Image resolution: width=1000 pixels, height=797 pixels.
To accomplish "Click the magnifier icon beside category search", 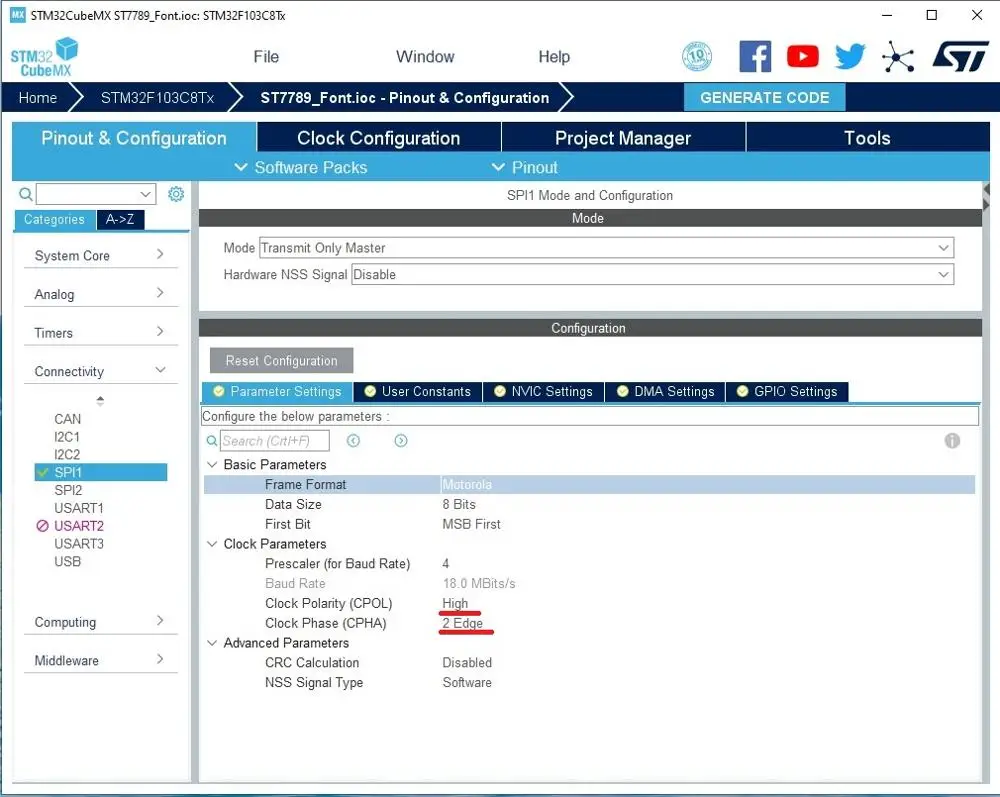I will pos(26,194).
